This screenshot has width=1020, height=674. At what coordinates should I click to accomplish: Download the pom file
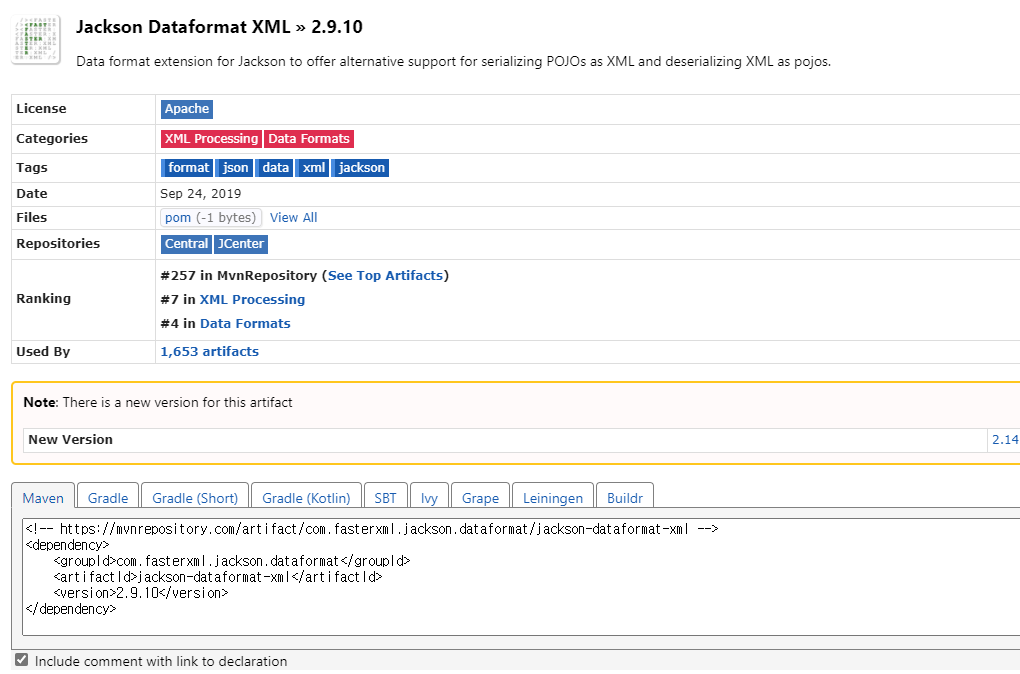(211, 217)
